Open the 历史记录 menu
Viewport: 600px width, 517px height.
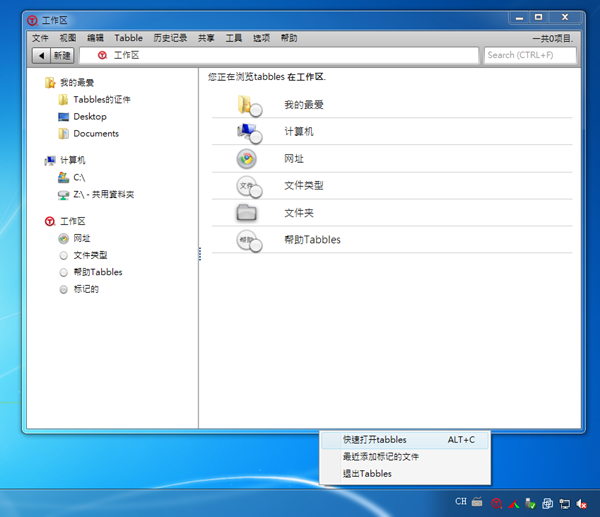pos(170,38)
